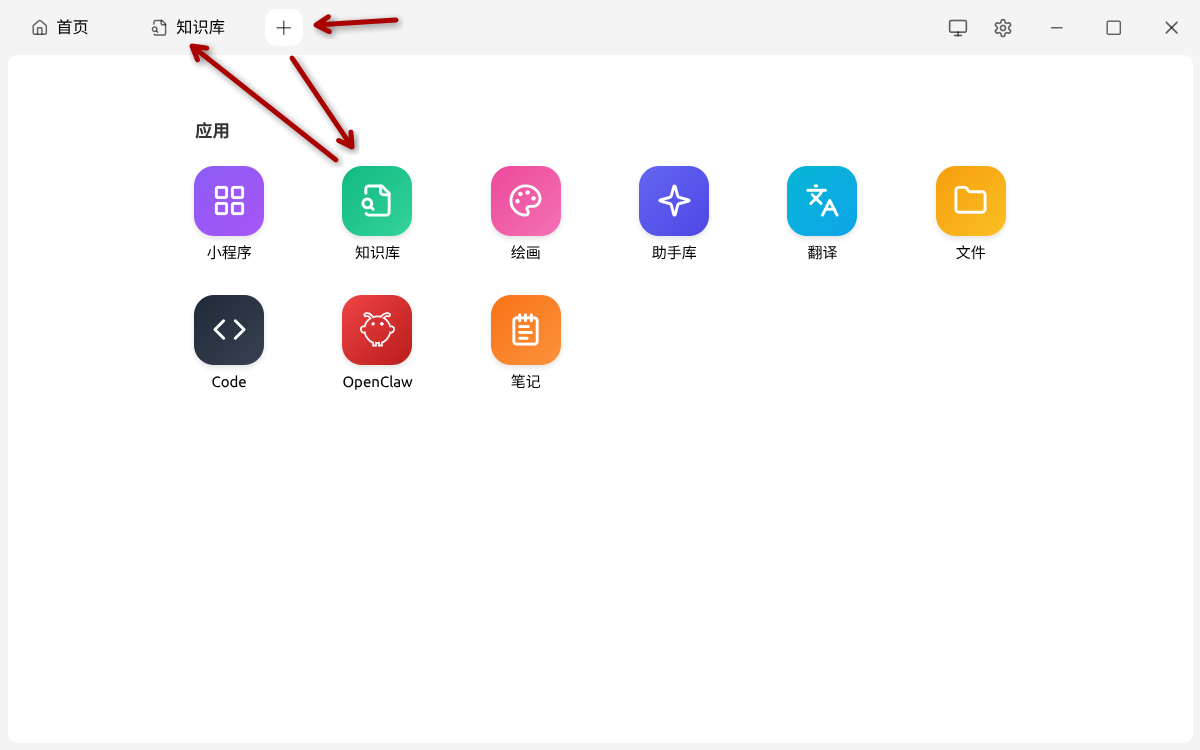Click the monitor icon near the settings gear

click(957, 27)
